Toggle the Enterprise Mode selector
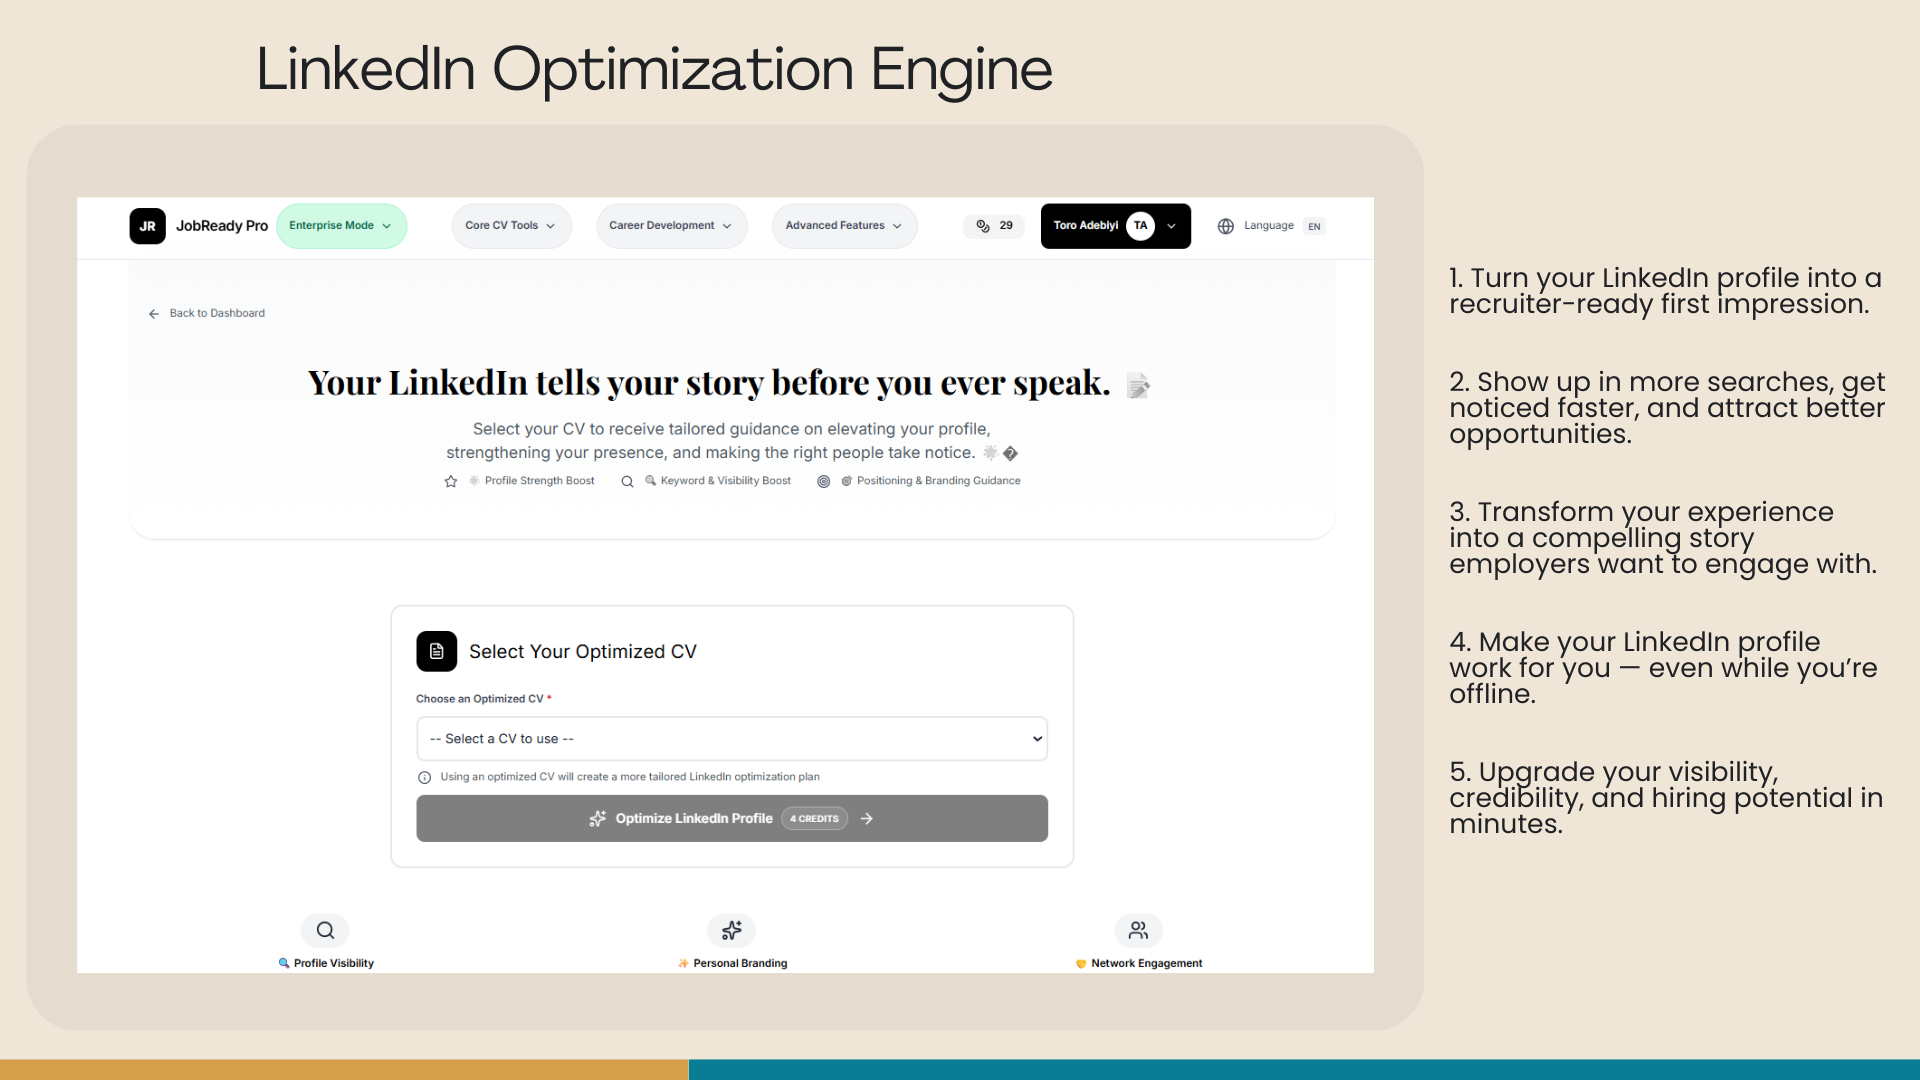The image size is (1920, 1080). tap(341, 226)
